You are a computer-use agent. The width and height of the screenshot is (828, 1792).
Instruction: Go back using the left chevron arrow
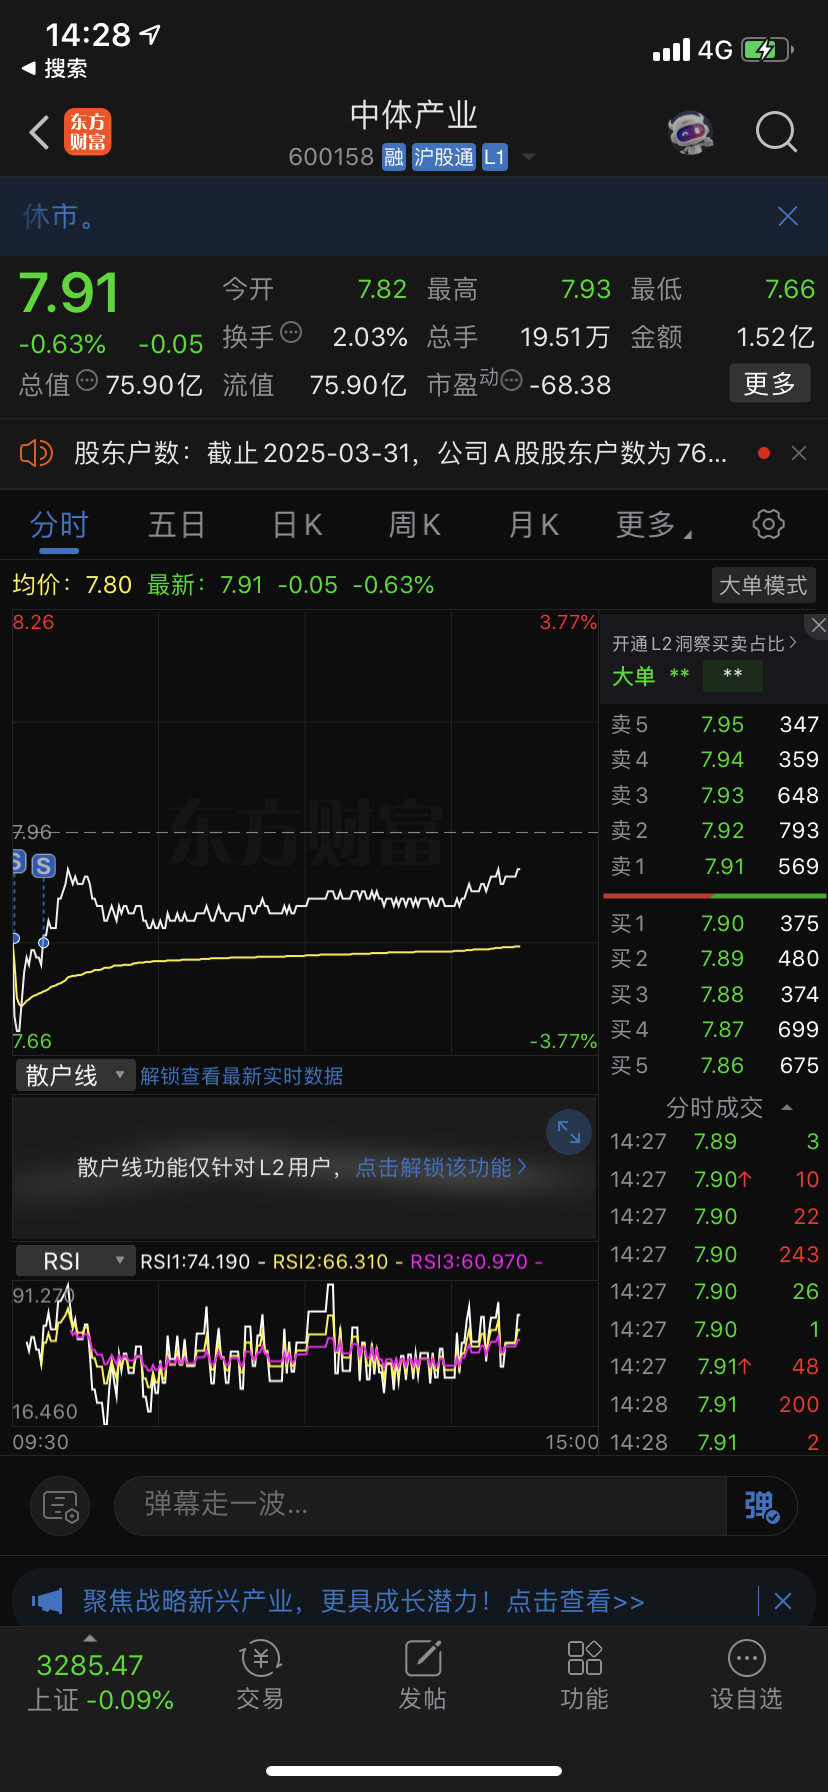coord(39,133)
